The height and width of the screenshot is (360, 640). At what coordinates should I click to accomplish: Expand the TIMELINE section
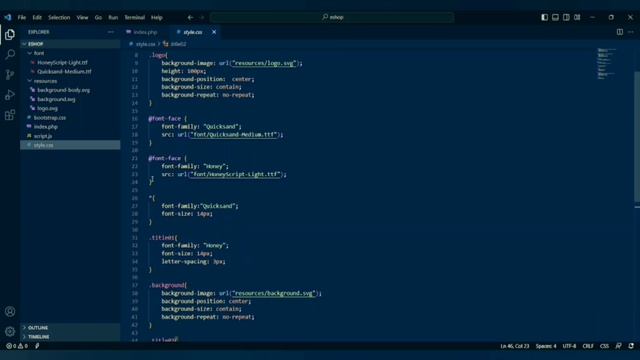[x=70, y=337]
